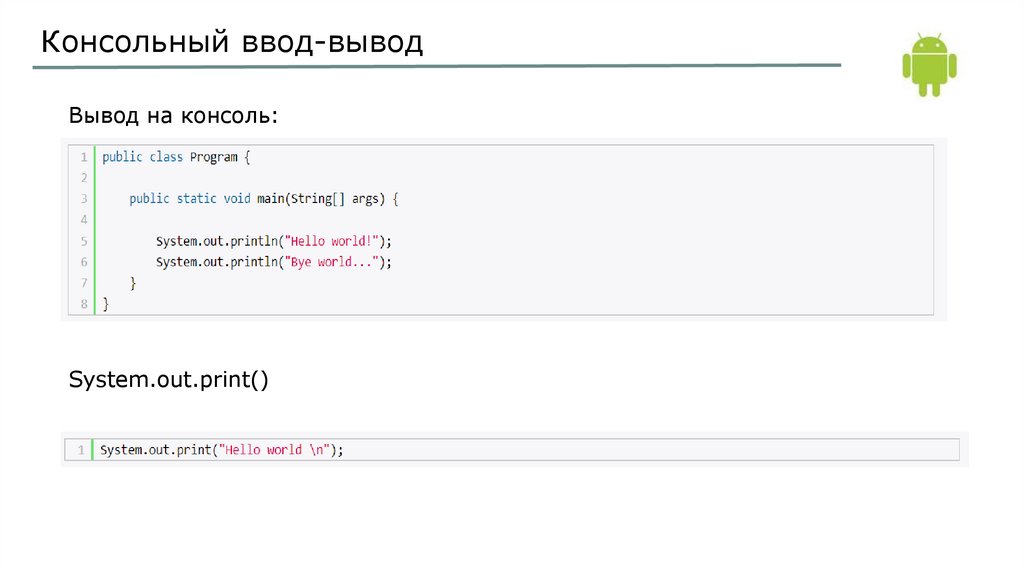Click line number 8 in the first code block

(x=83, y=304)
